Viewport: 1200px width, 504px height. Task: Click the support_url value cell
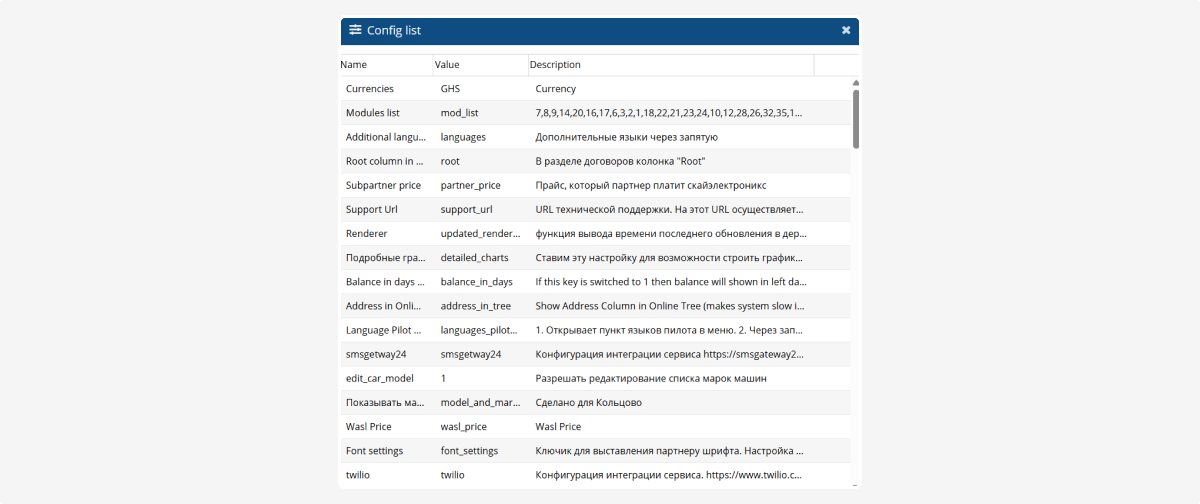(466, 210)
